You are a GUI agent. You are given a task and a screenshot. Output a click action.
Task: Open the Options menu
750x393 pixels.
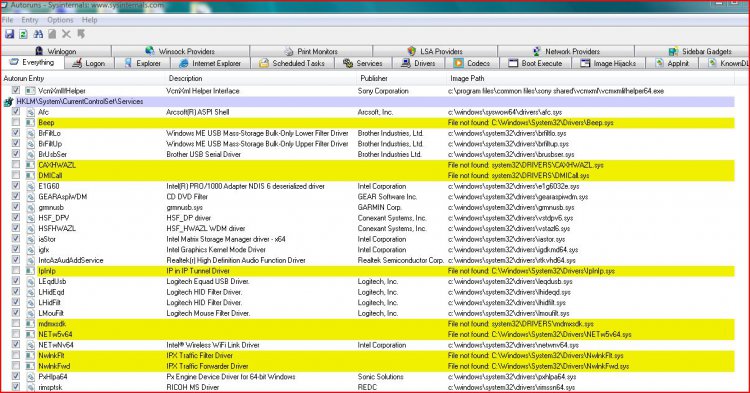coord(60,20)
